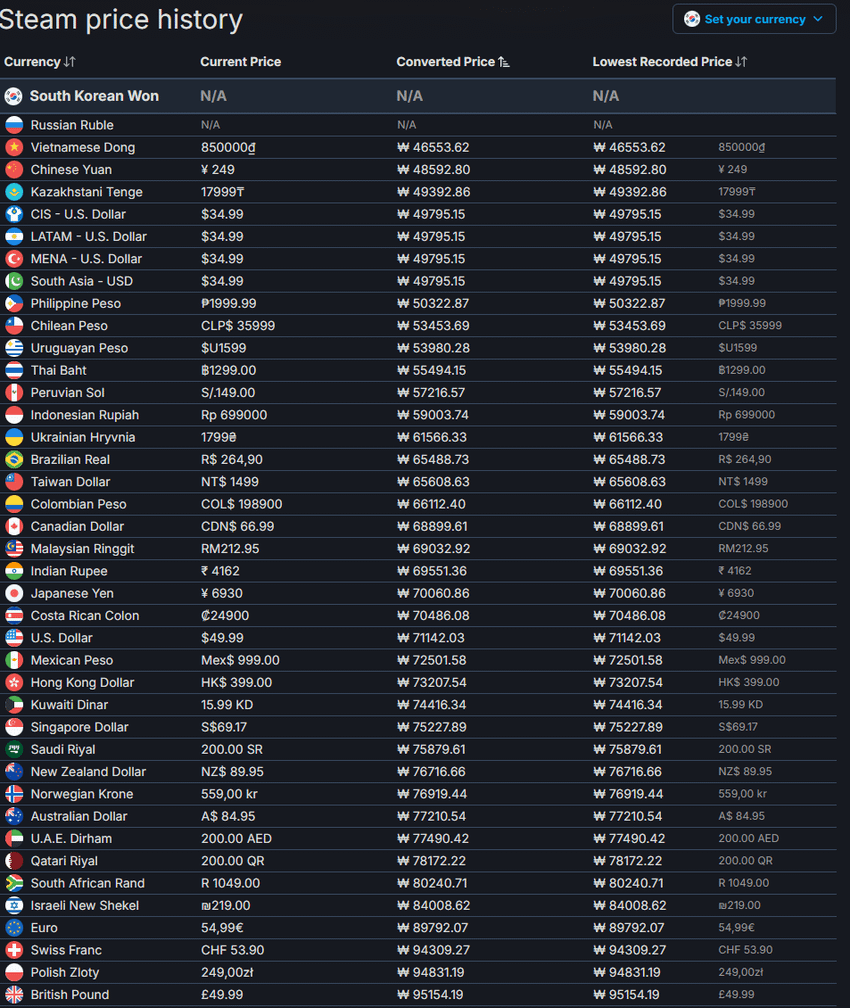Click the Rp 699000 current price
This screenshot has width=850, height=1008.
click(234, 415)
